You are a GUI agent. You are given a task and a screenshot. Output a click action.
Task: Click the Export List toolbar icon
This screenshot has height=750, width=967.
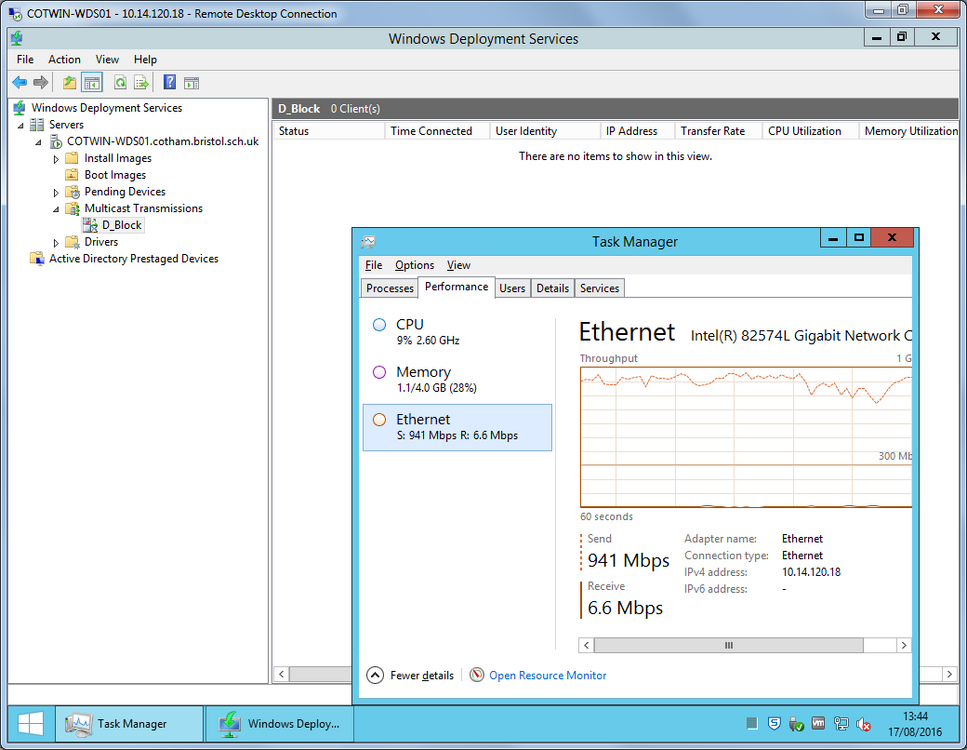pyautogui.click(x=142, y=82)
